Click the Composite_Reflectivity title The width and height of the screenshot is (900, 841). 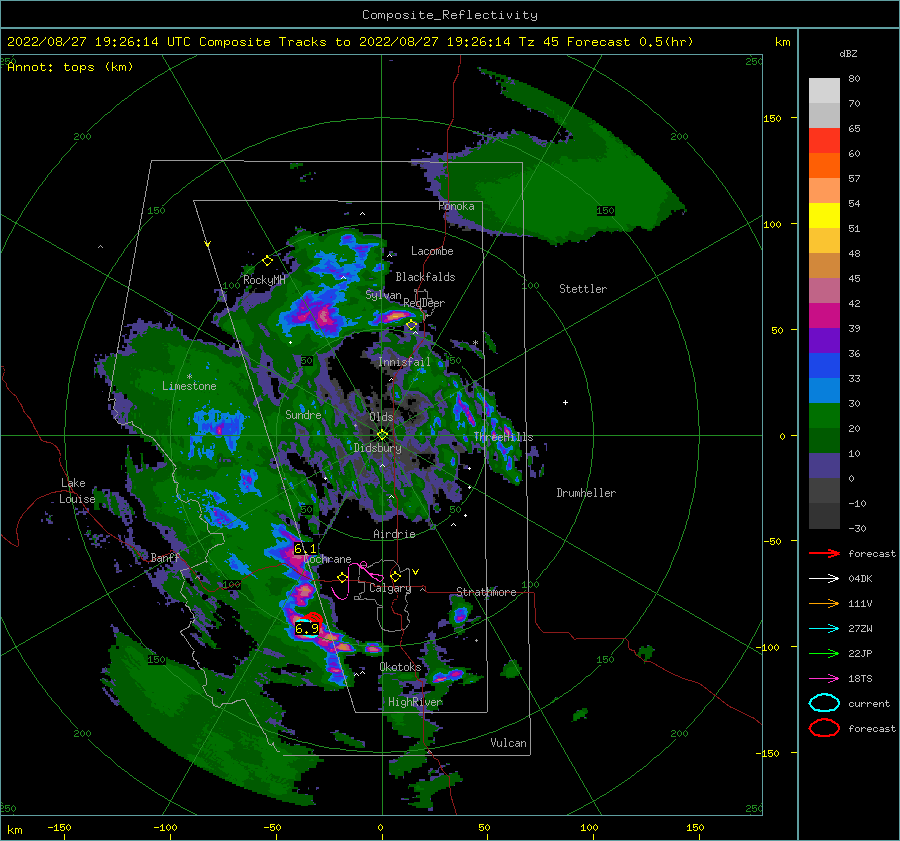(x=449, y=15)
